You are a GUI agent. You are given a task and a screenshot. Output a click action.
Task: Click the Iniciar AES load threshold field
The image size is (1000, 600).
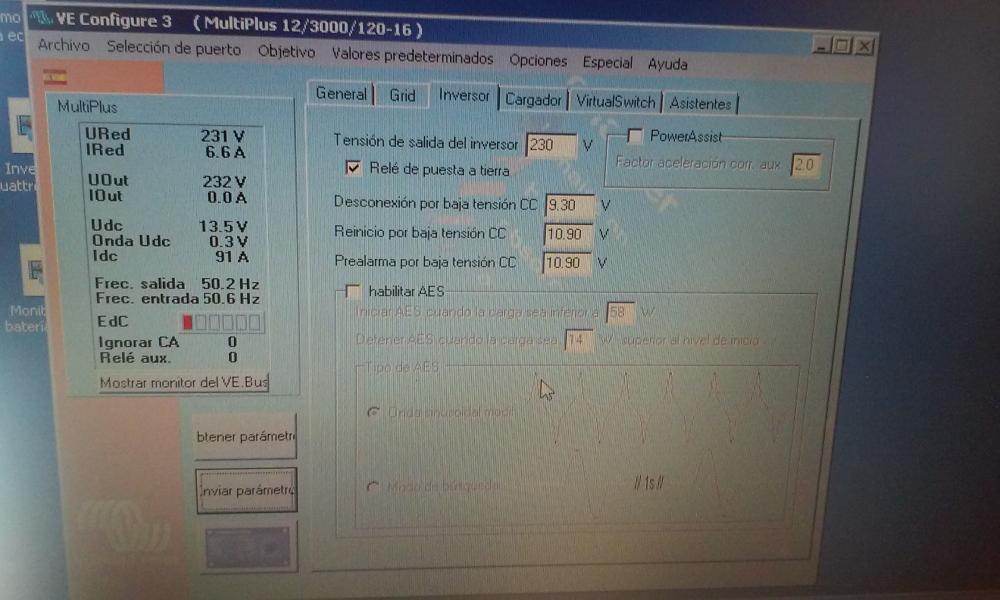[620, 312]
